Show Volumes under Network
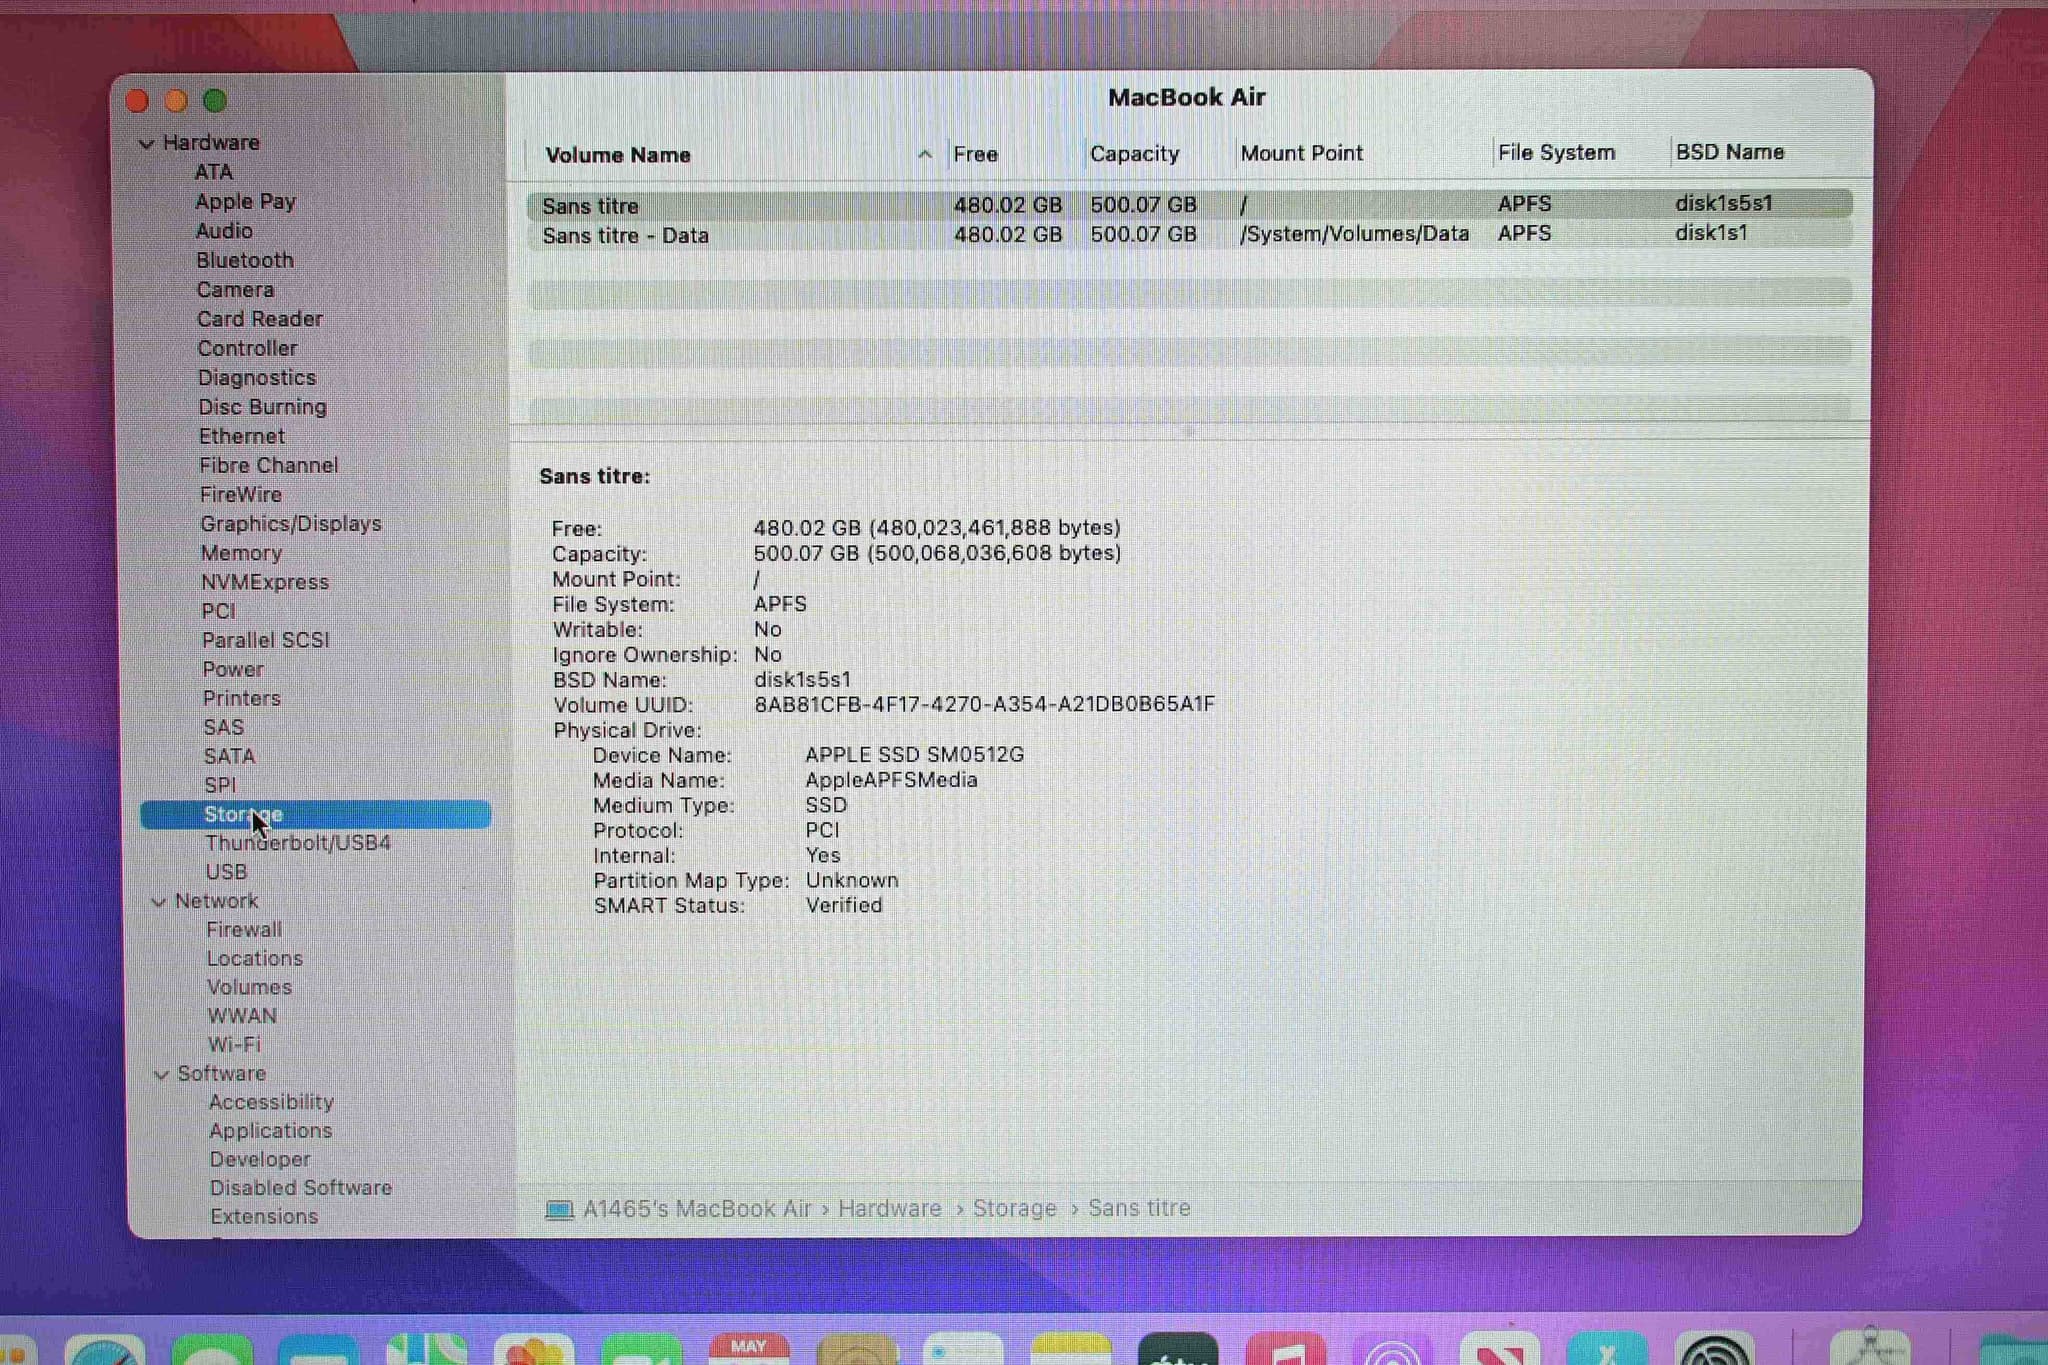This screenshot has width=2048, height=1365. (x=250, y=988)
